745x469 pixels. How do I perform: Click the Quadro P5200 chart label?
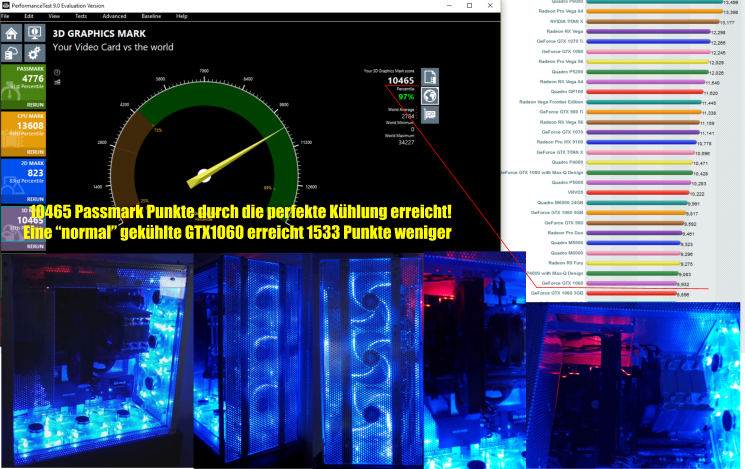coord(567,72)
